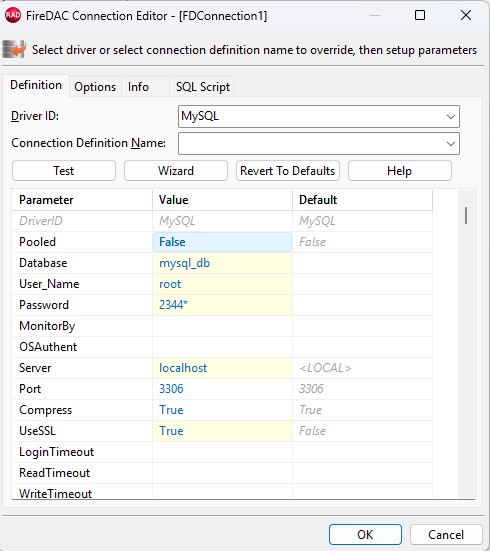Image resolution: width=490 pixels, height=551 pixels.
Task: Select the OSAuthent parameter label
Action: pyautogui.click(x=48, y=347)
